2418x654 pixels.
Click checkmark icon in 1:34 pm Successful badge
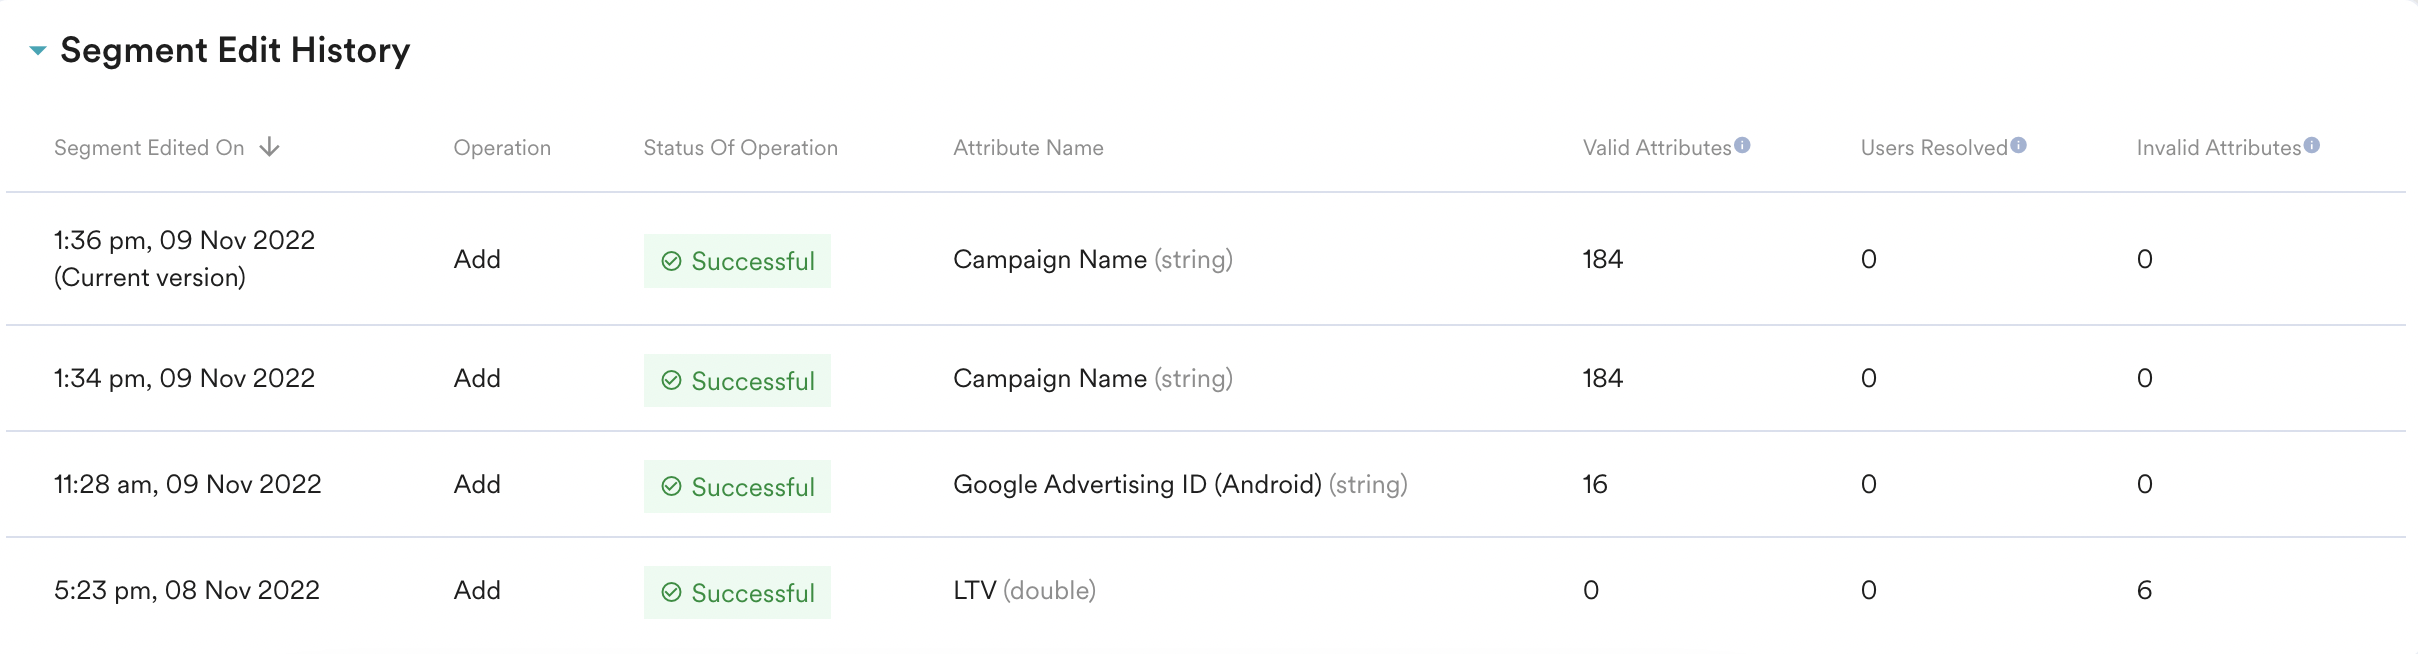[671, 381]
